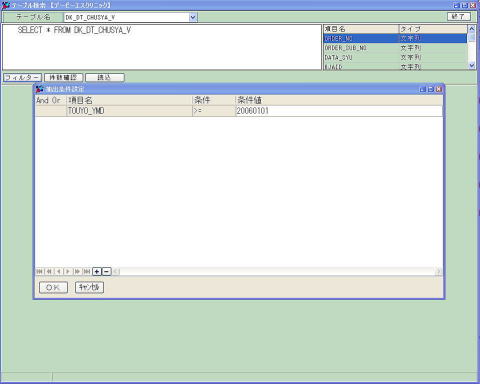
Task: Select the TOUYO_YMD field cell
Action: coord(130,111)
